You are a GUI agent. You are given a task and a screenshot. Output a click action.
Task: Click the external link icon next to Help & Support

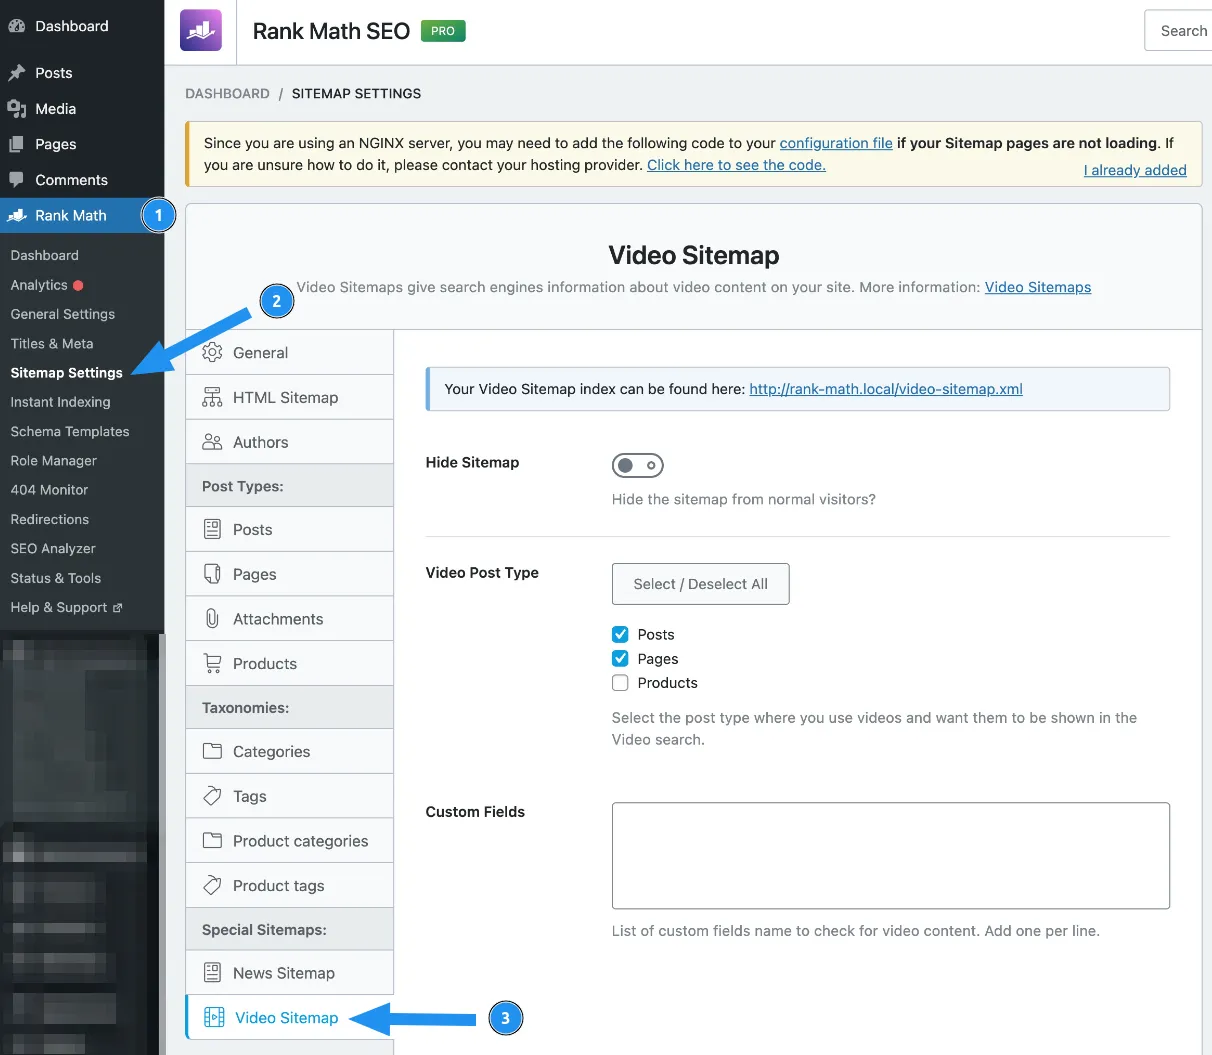tap(118, 608)
